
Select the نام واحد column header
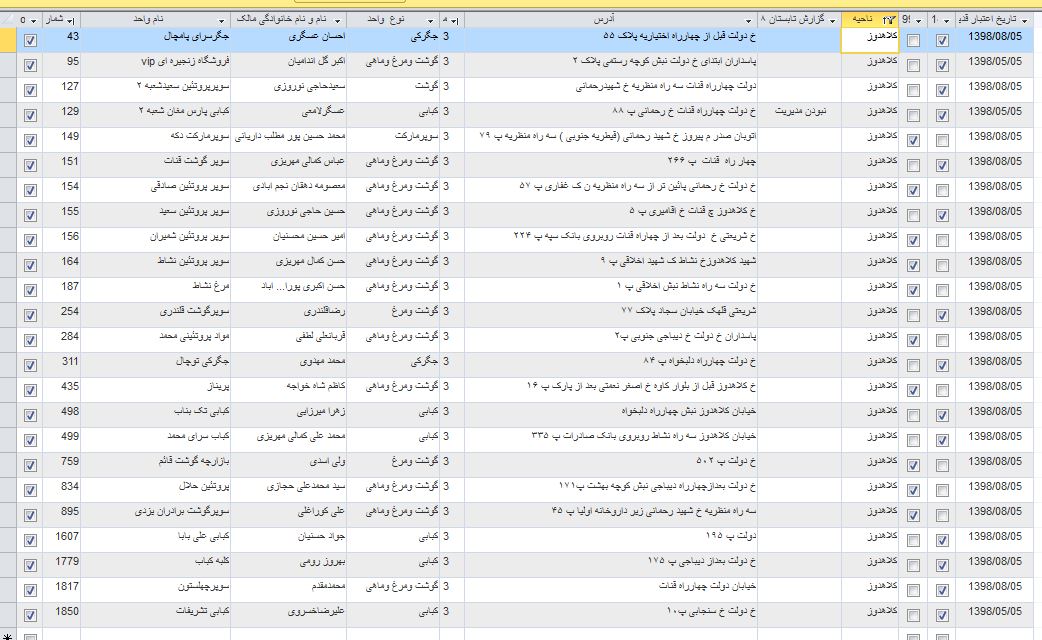(x=156, y=20)
